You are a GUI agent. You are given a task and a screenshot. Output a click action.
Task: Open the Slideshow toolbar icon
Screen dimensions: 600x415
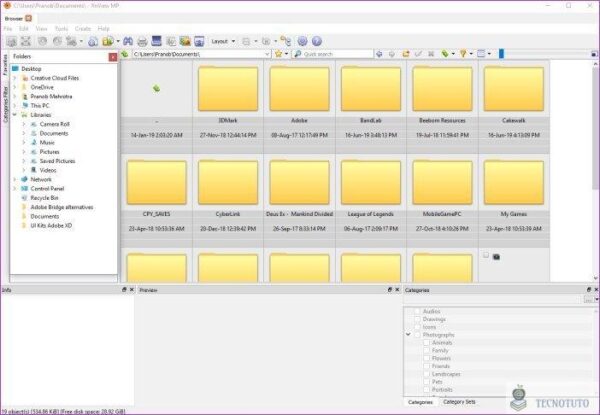(x=185, y=41)
